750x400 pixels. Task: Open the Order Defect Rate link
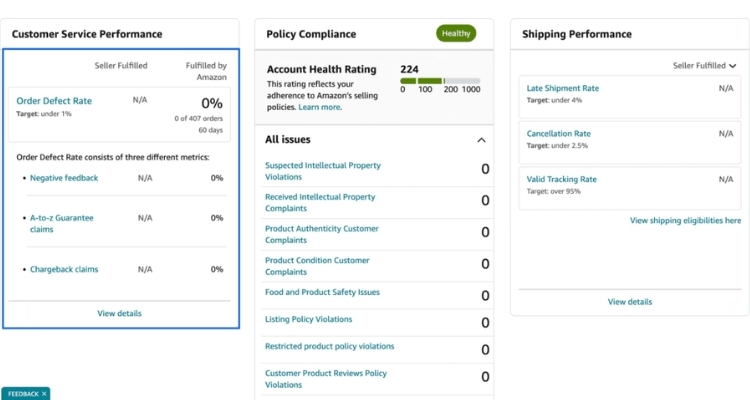coord(54,101)
